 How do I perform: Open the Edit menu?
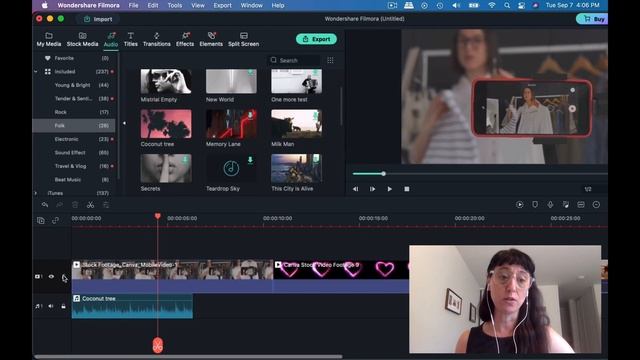point(153,5)
